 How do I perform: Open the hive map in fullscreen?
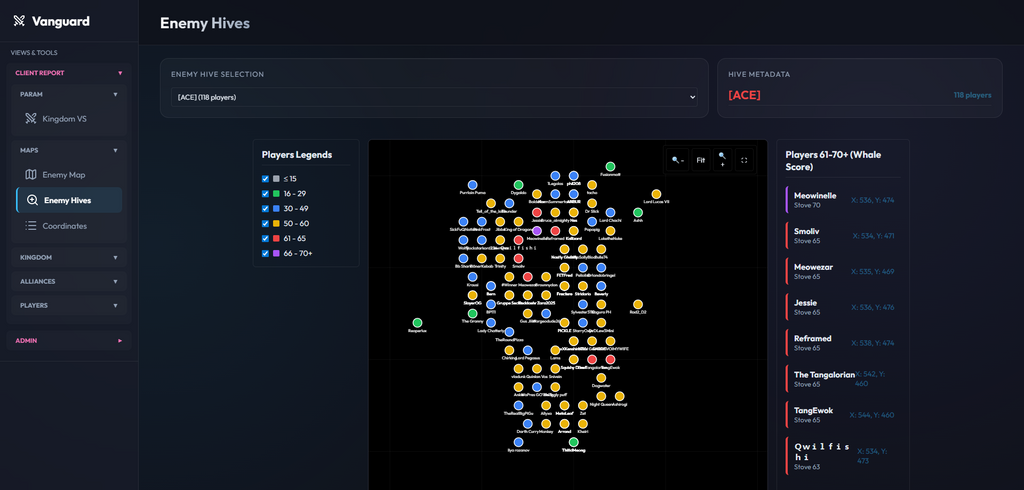point(744,159)
